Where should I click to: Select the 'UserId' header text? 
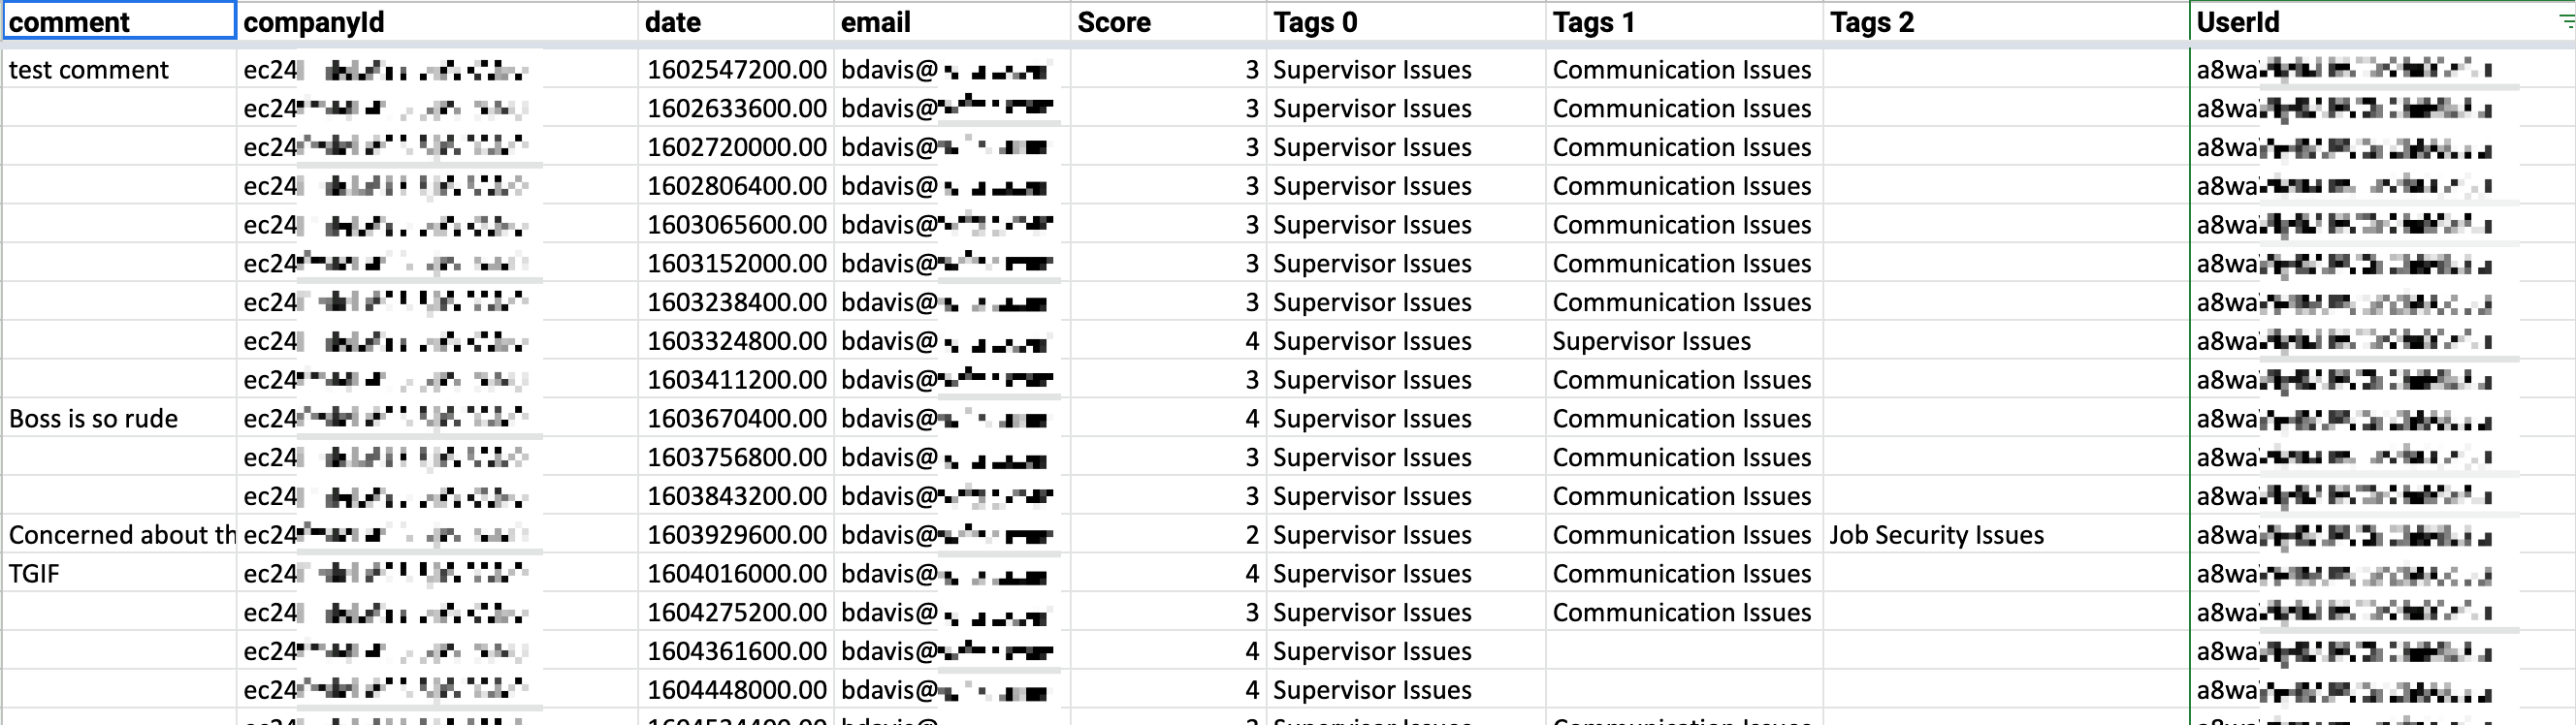click(2238, 22)
